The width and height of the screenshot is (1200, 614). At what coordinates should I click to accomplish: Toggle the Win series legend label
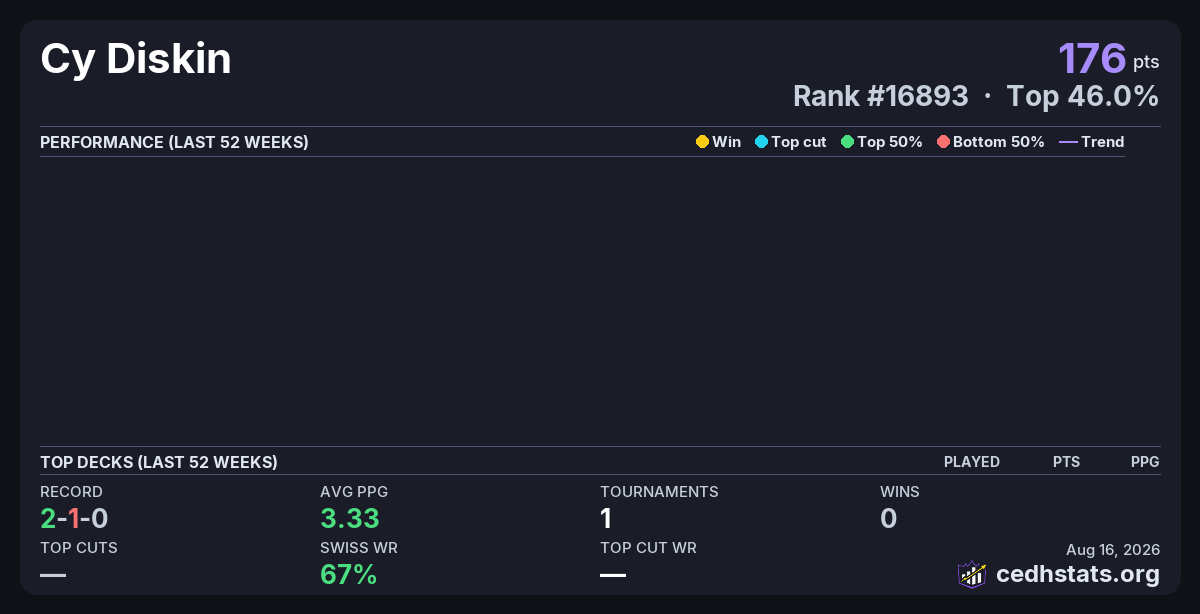727,142
